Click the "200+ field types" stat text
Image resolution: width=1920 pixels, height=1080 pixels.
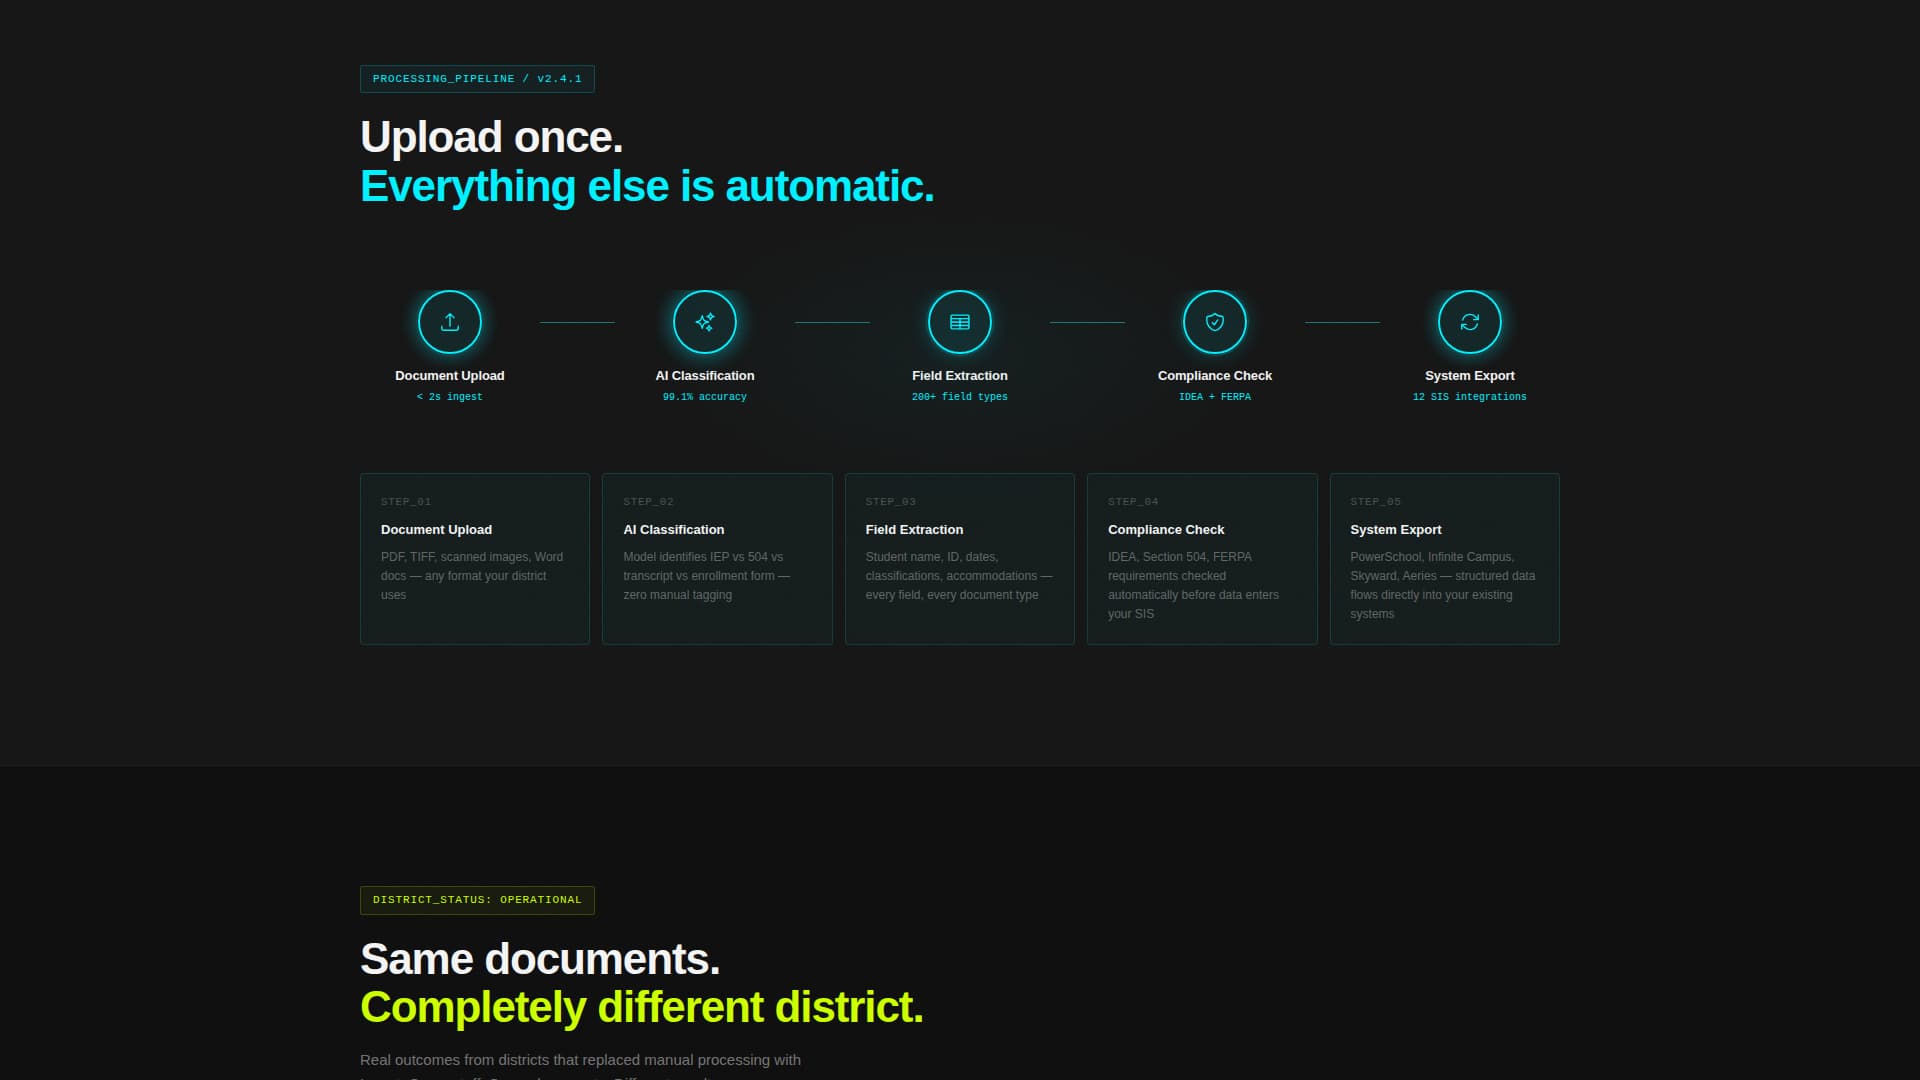pyautogui.click(x=960, y=397)
